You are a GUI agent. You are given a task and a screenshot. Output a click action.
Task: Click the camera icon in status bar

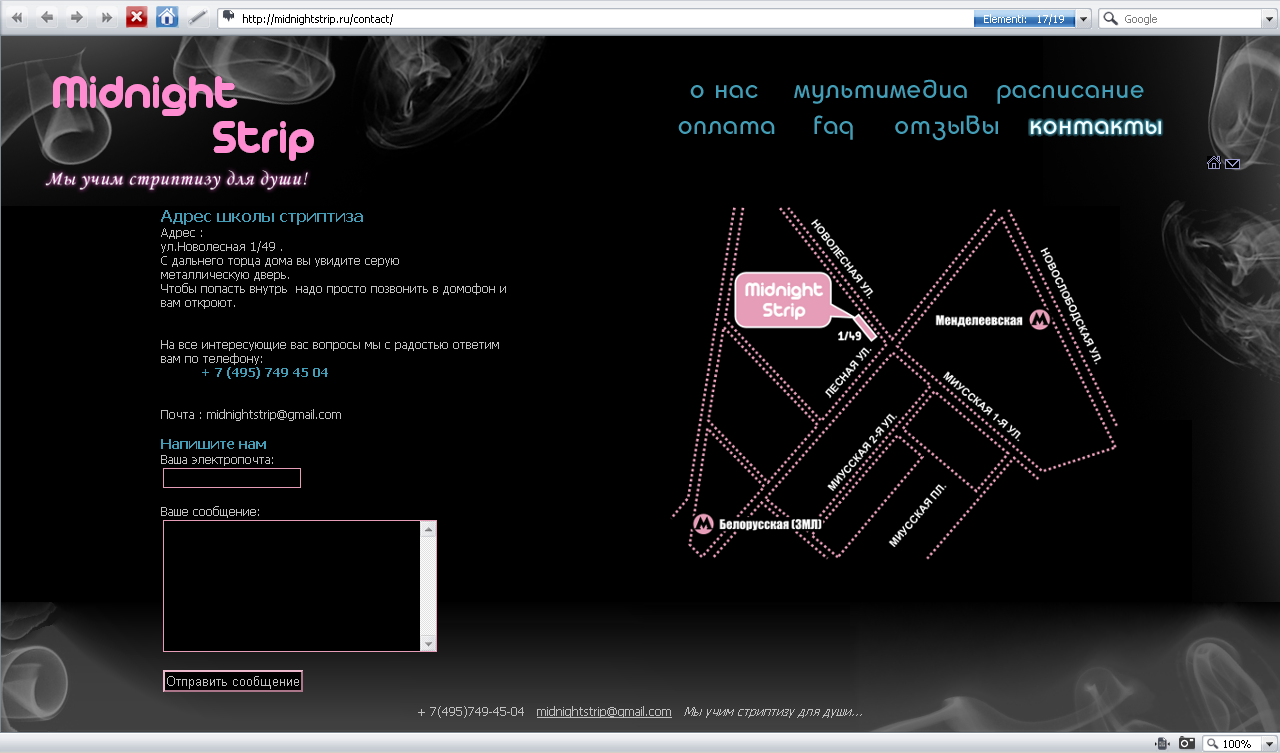pyautogui.click(x=1187, y=743)
